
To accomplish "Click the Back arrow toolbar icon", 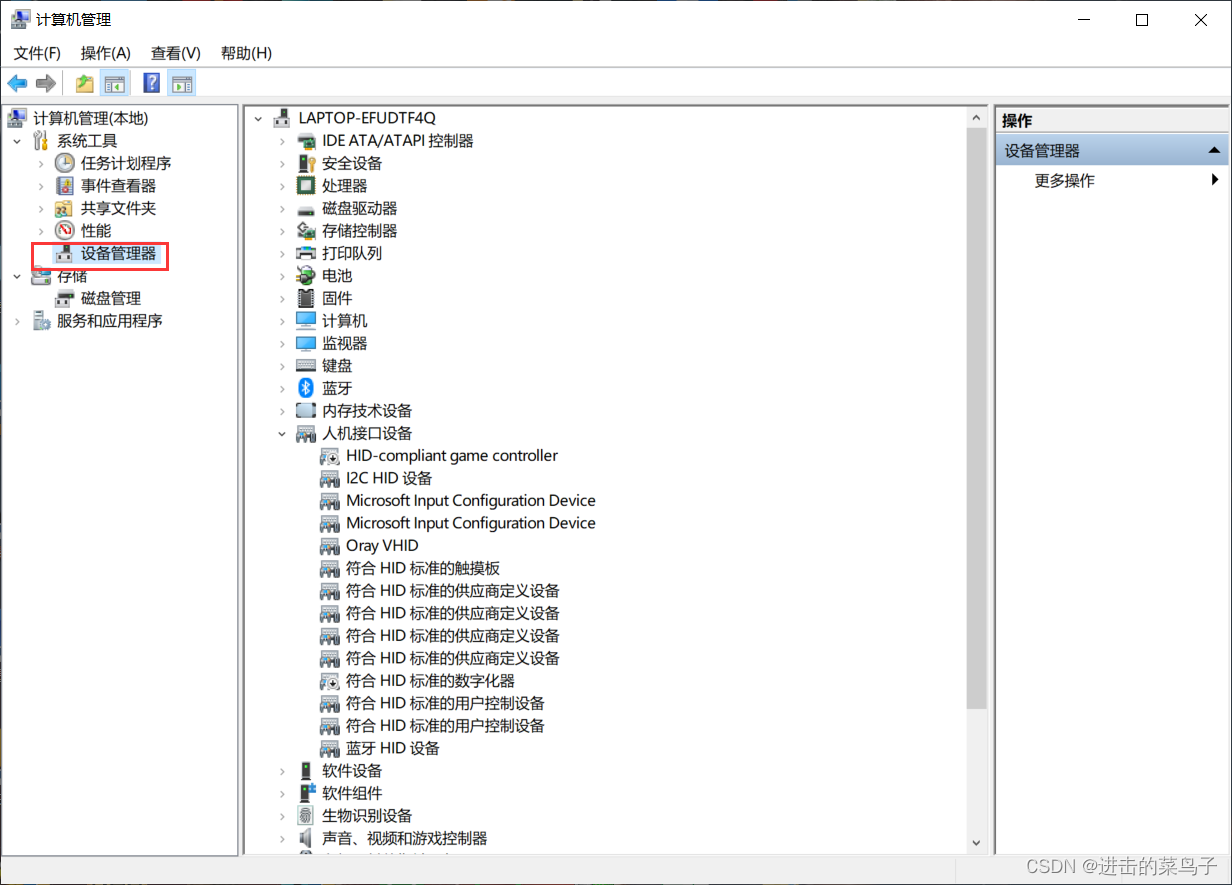I will tap(17, 83).
